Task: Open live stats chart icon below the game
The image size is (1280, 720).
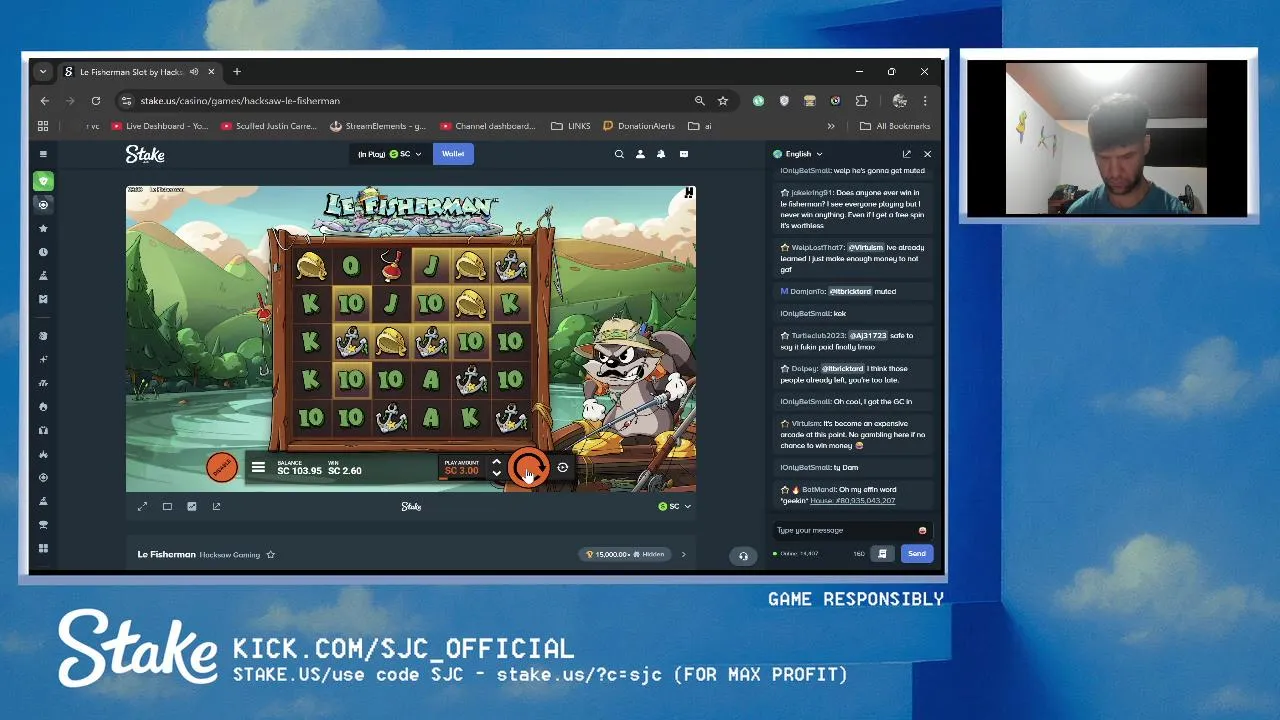Action: click(192, 506)
